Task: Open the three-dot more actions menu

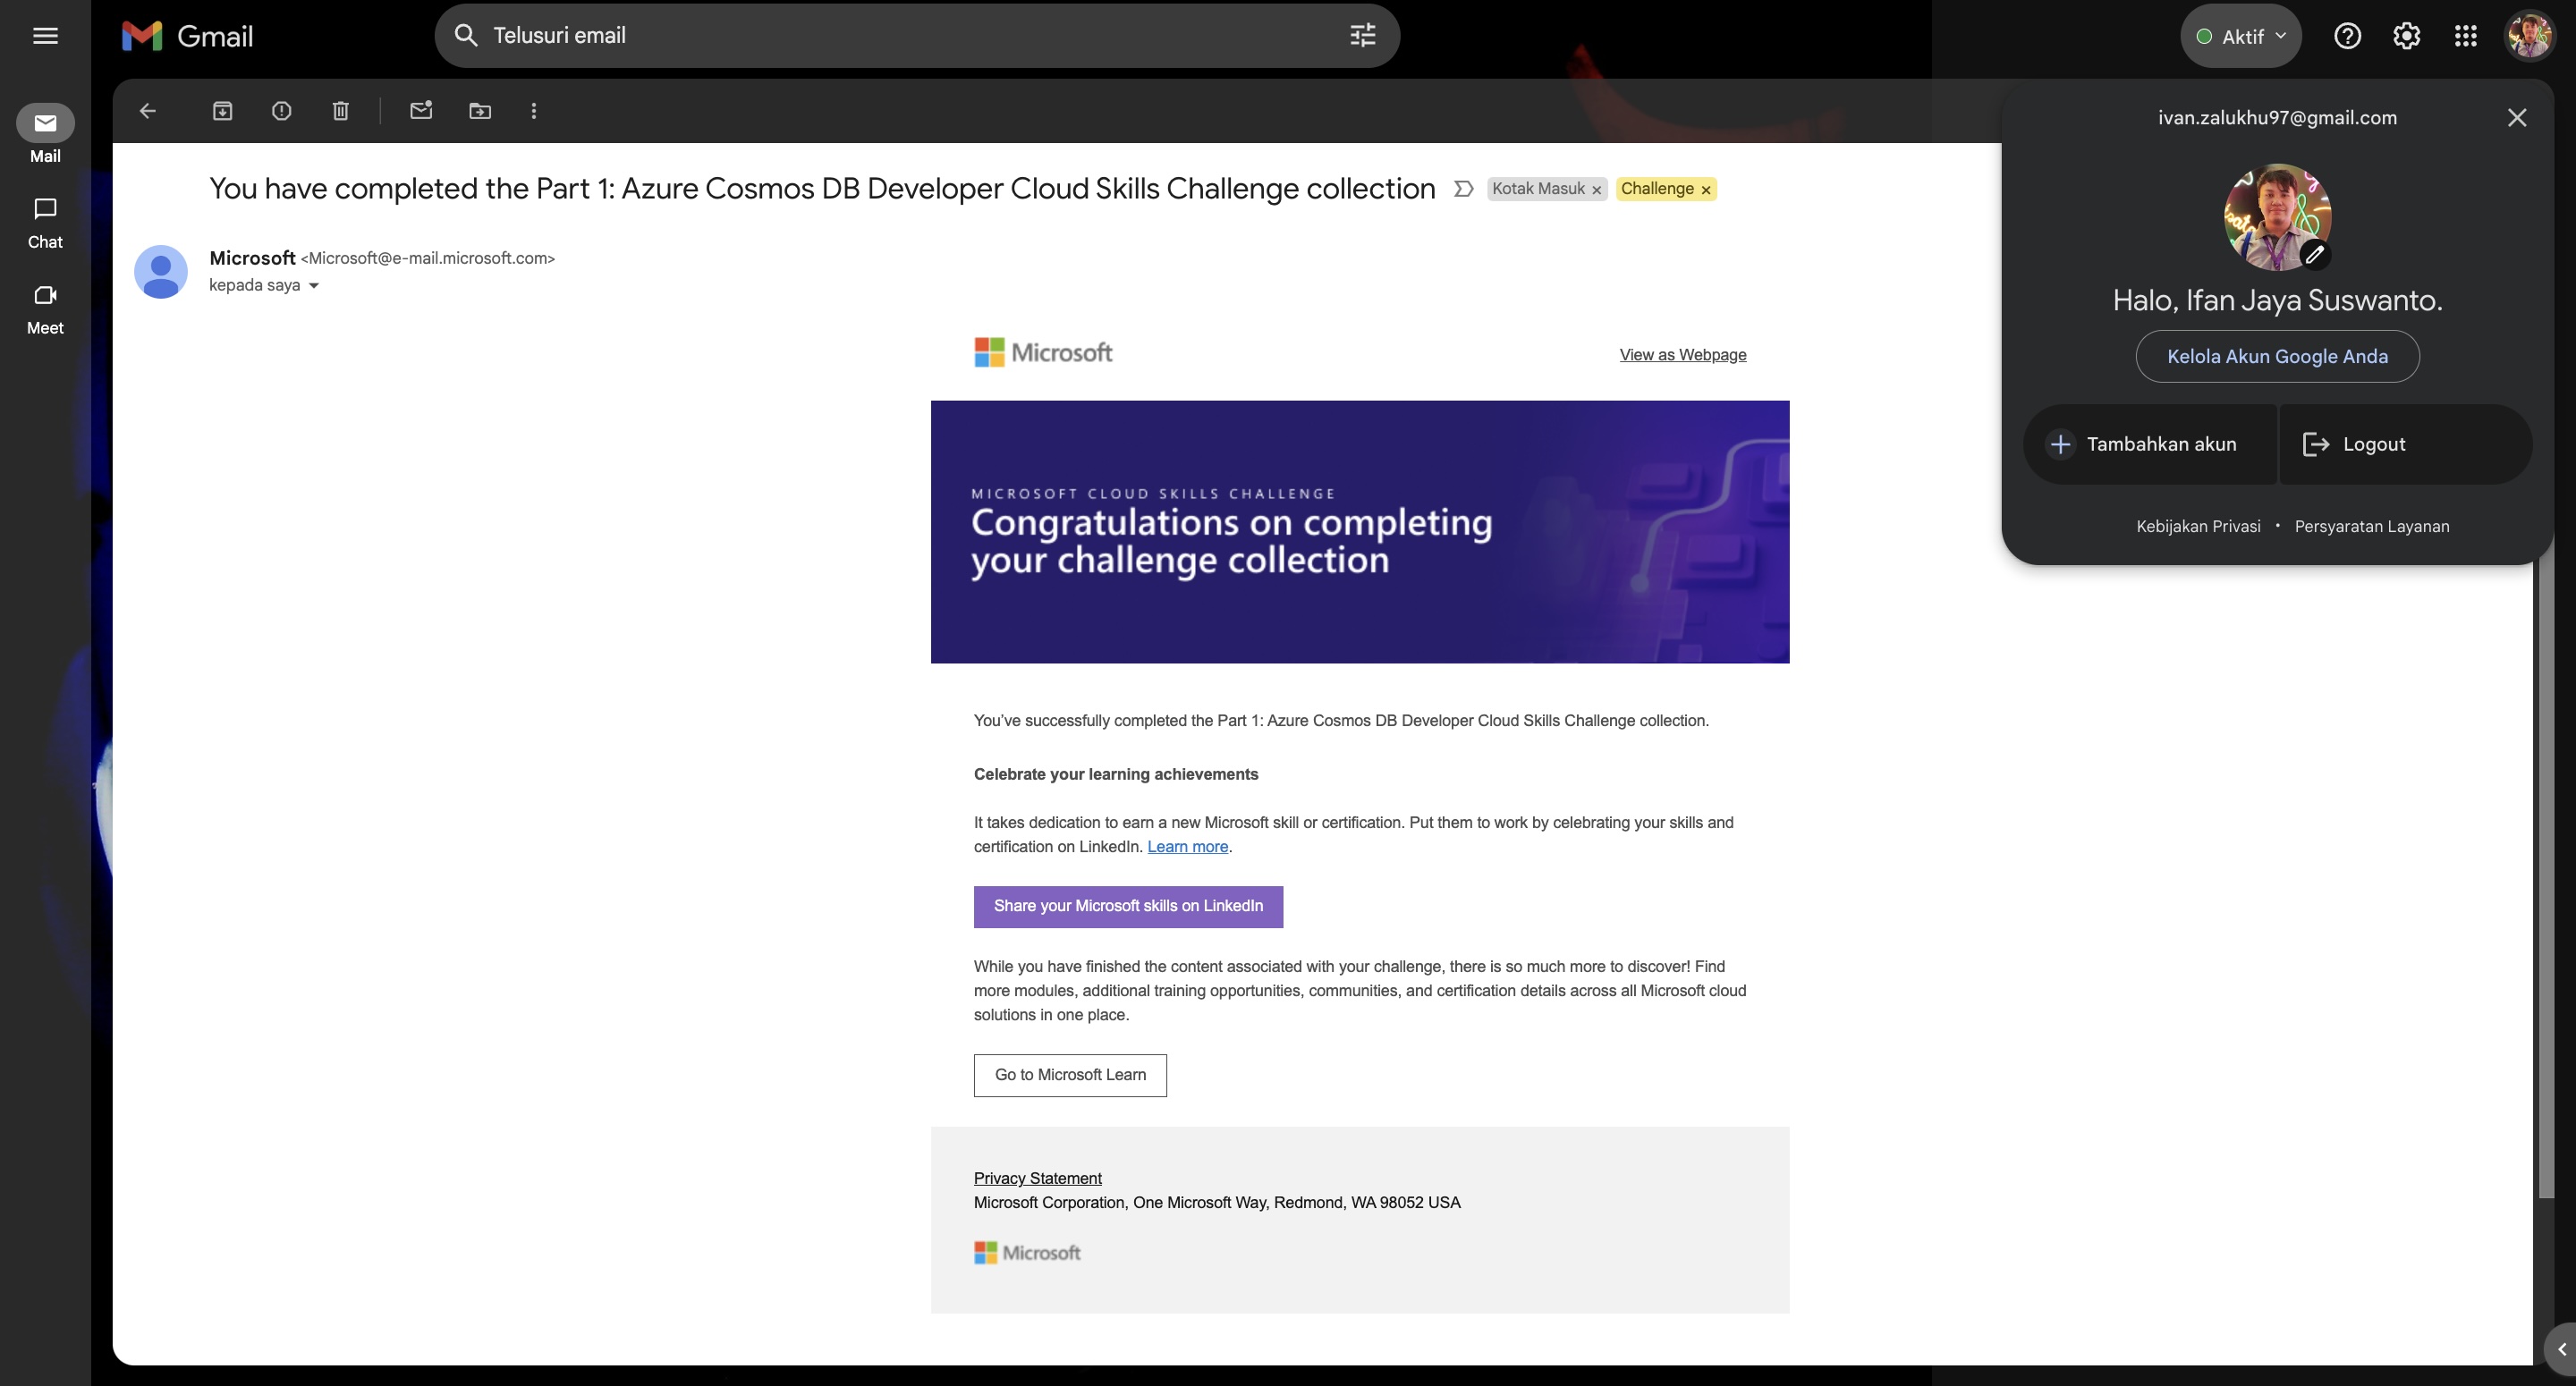Action: pyautogui.click(x=534, y=111)
